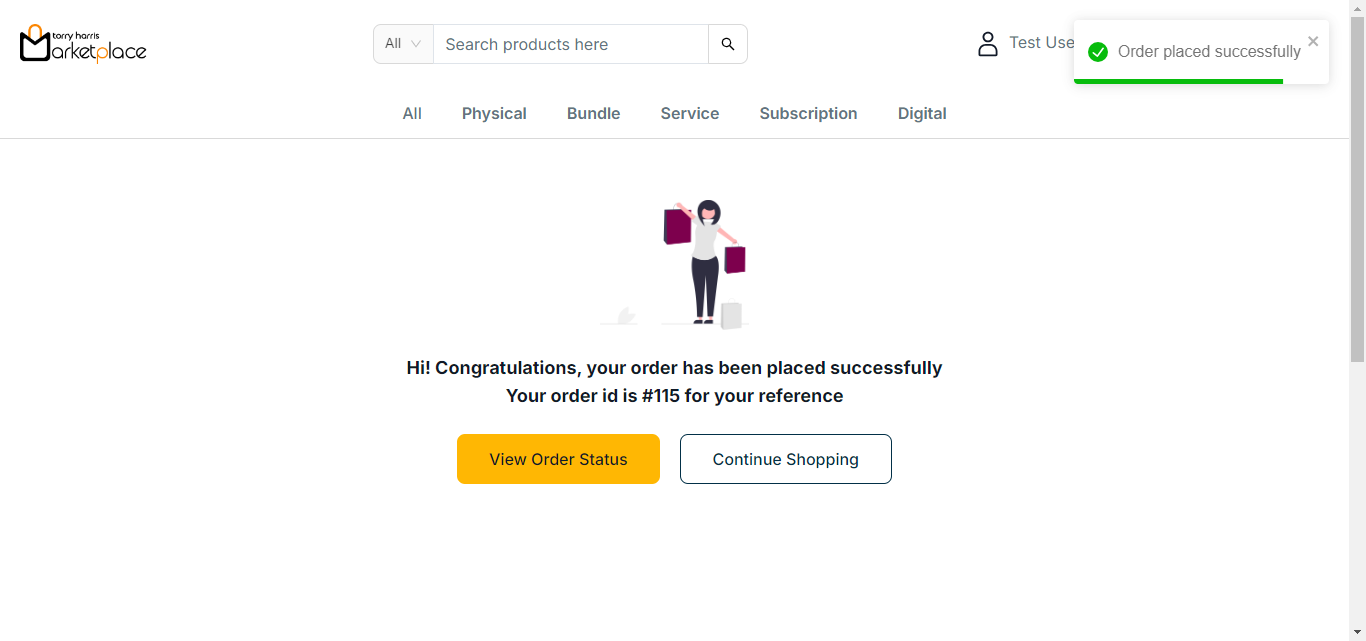Open the user profile icon
The height and width of the screenshot is (641, 1366).
click(988, 44)
